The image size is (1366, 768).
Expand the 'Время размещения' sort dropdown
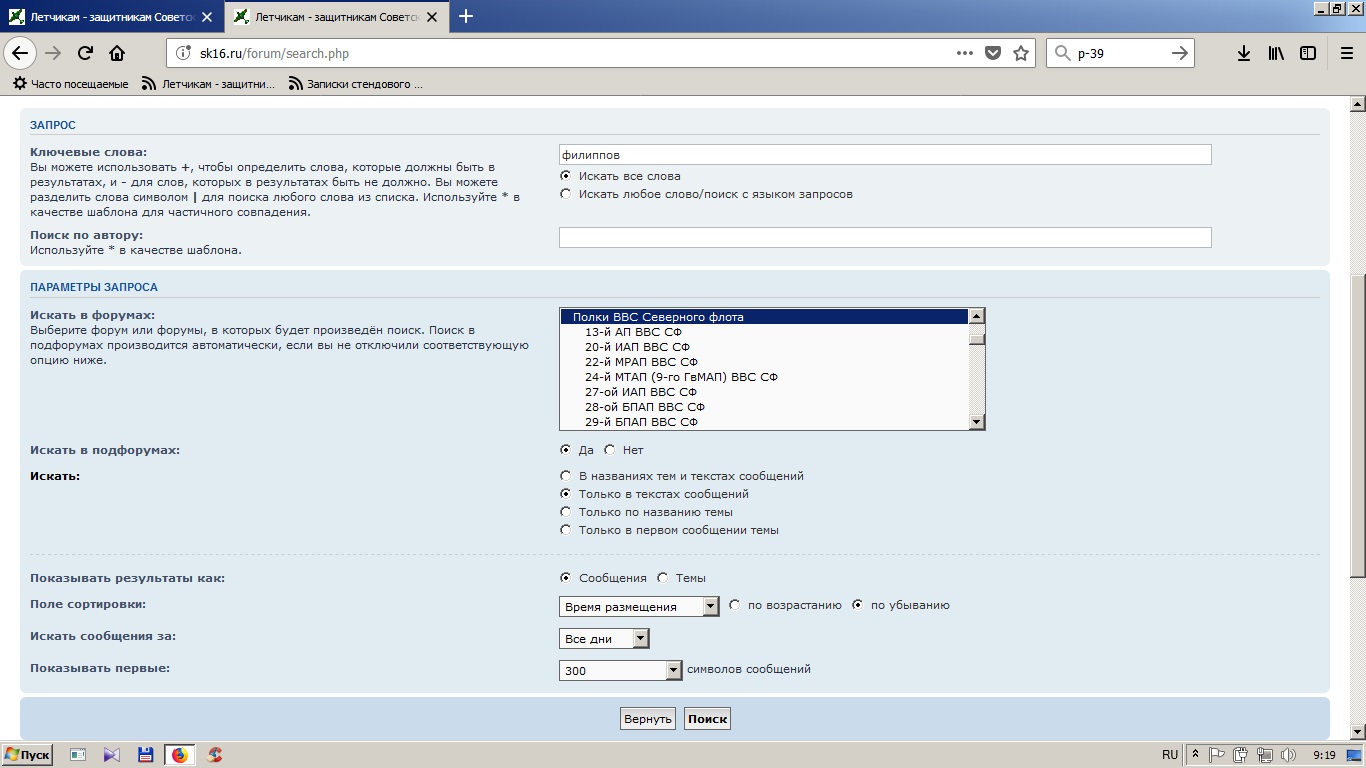[710, 606]
